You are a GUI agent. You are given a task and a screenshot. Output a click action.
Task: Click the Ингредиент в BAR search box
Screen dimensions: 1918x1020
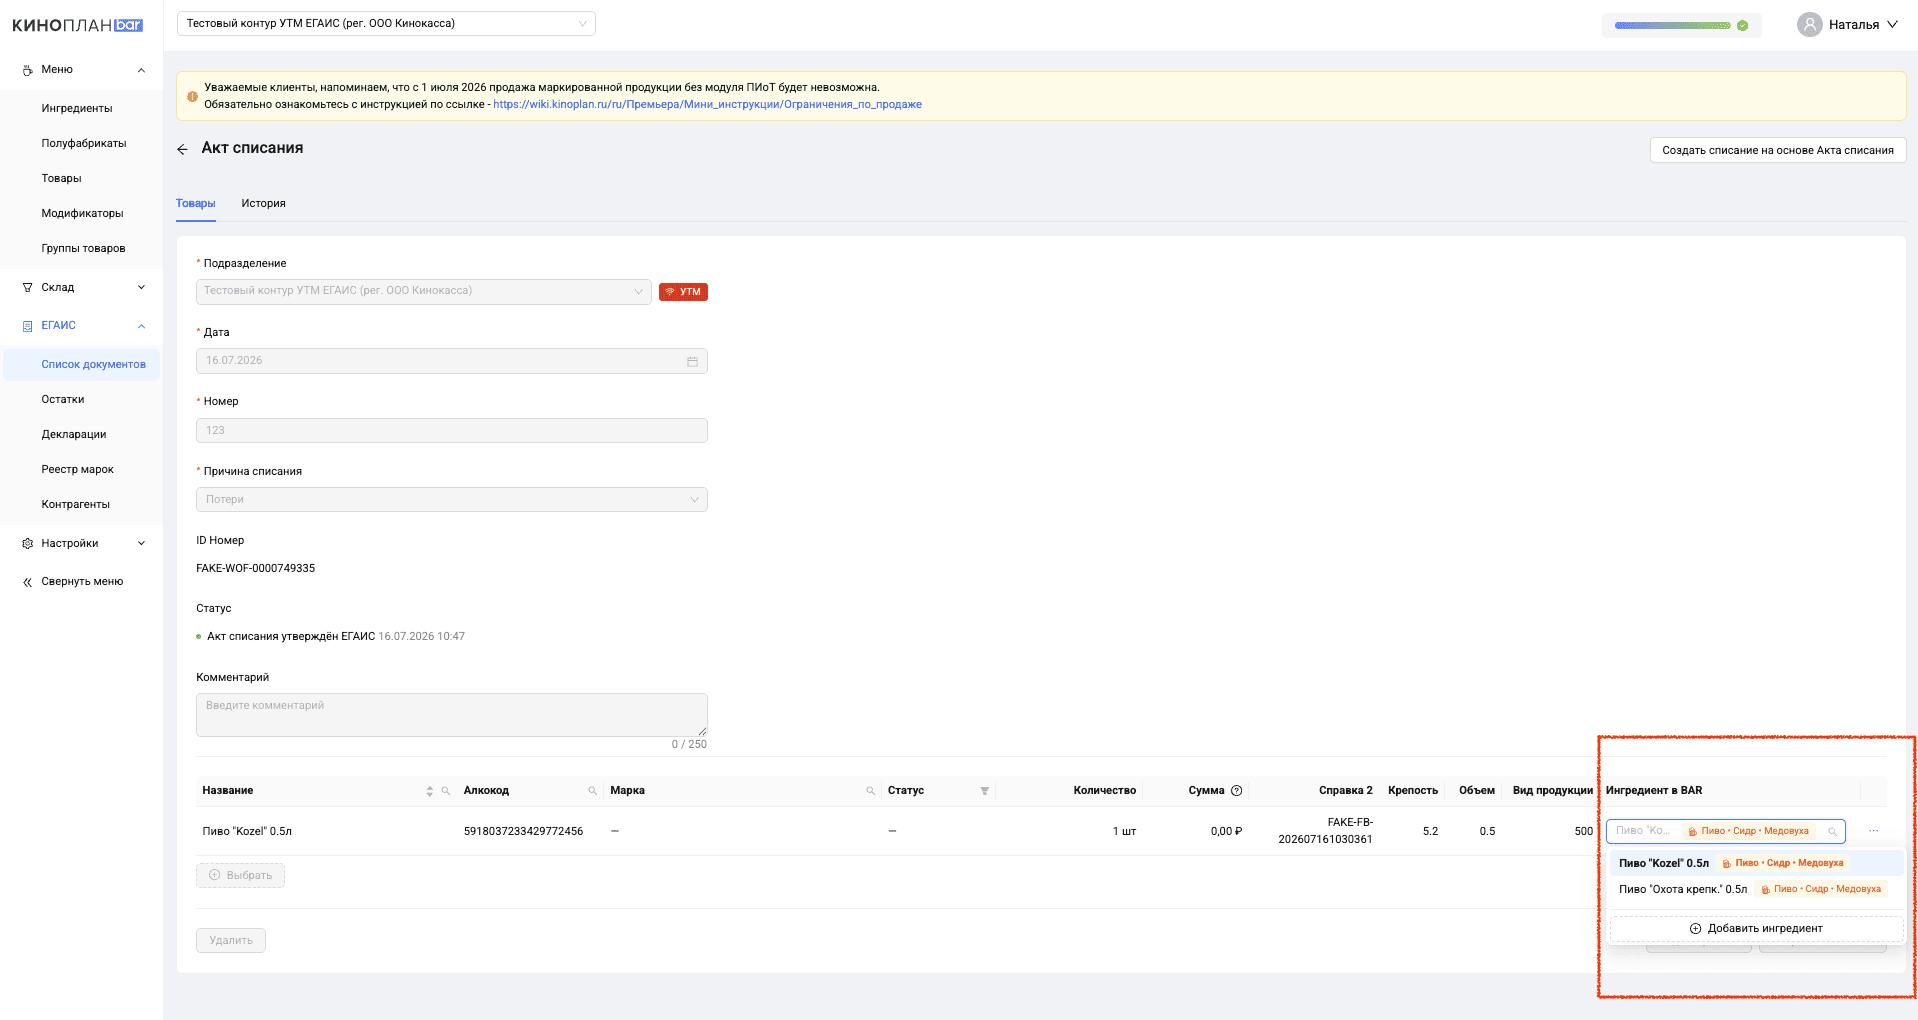tap(1725, 831)
